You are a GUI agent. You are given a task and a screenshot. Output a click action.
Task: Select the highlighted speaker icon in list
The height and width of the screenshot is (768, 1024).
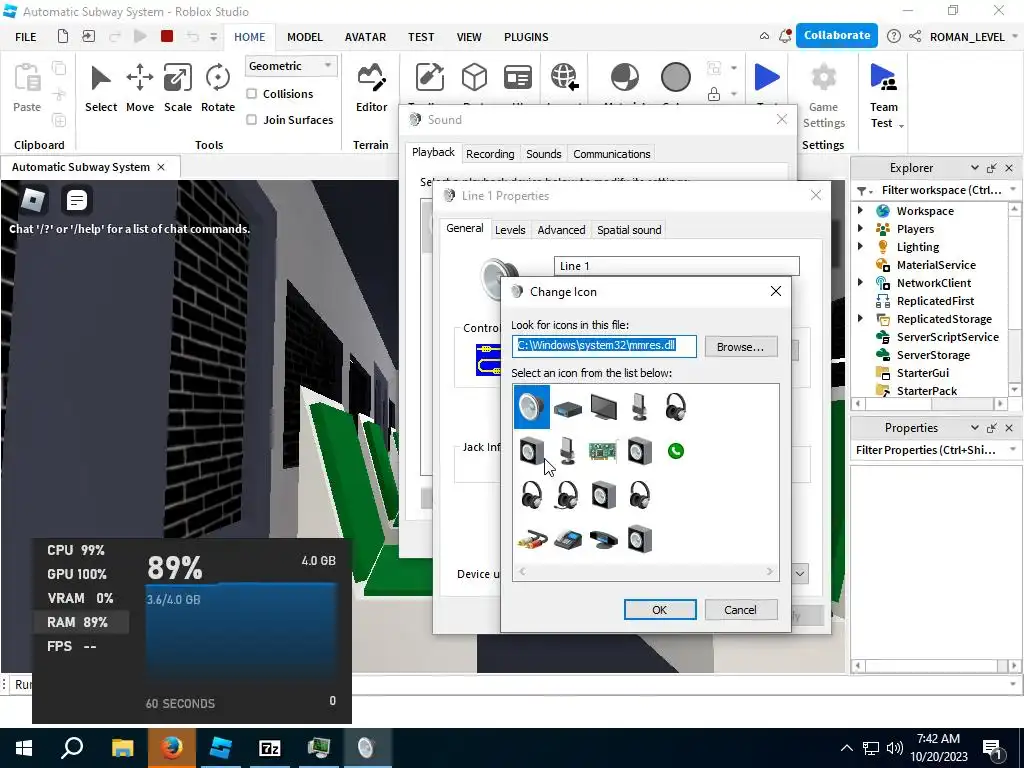(x=532, y=407)
